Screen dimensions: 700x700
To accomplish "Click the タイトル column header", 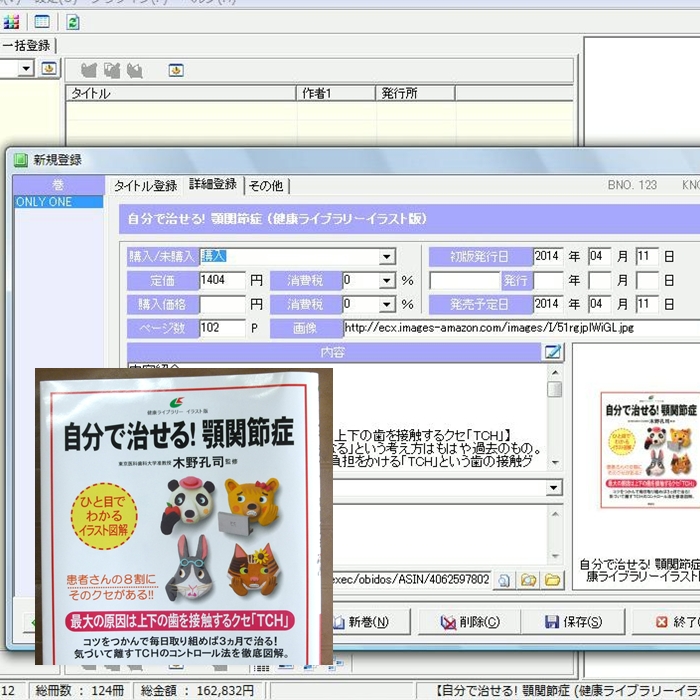I will 181,93.
